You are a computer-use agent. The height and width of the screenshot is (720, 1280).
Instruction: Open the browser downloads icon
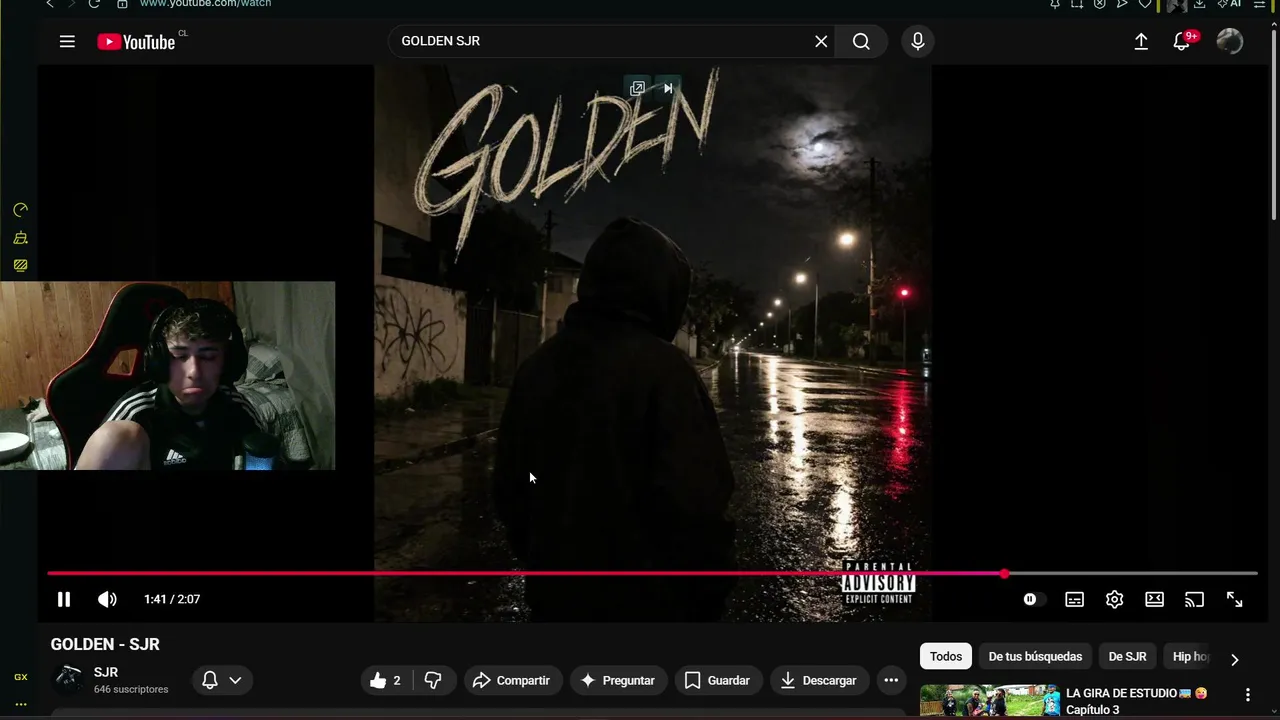[x=1199, y=4]
